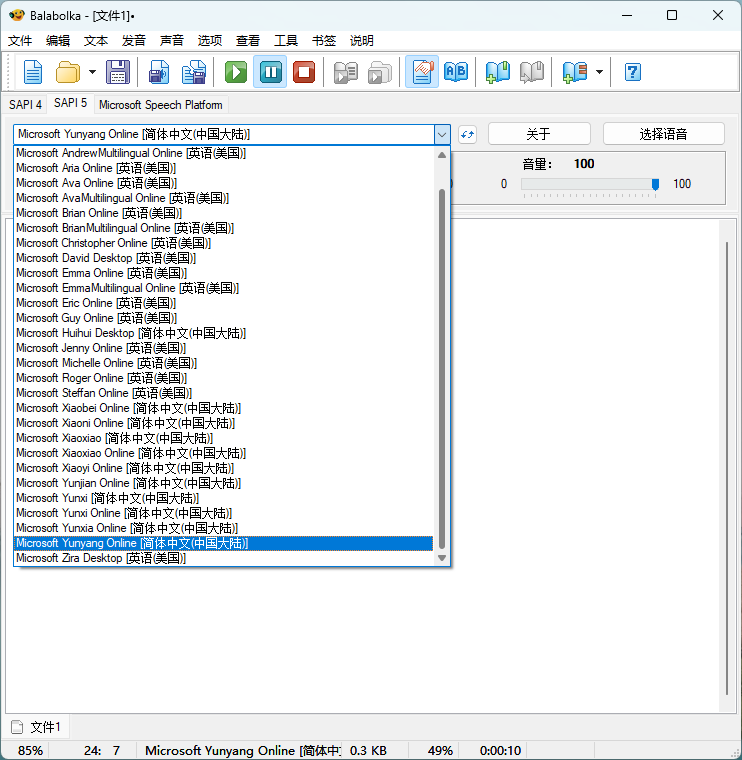742x760 pixels.
Task: Open the AB pronunciation correction icon
Action: pyautogui.click(x=456, y=72)
